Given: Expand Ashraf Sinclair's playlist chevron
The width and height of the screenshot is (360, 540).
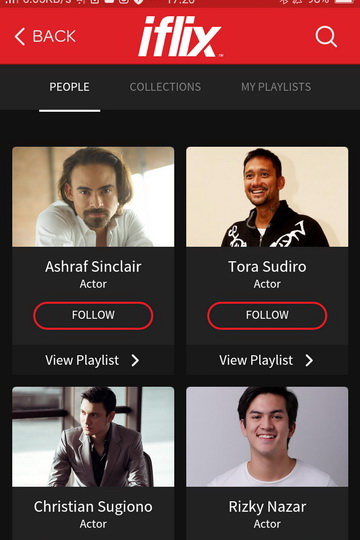Looking at the screenshot, I should point(135,361).
